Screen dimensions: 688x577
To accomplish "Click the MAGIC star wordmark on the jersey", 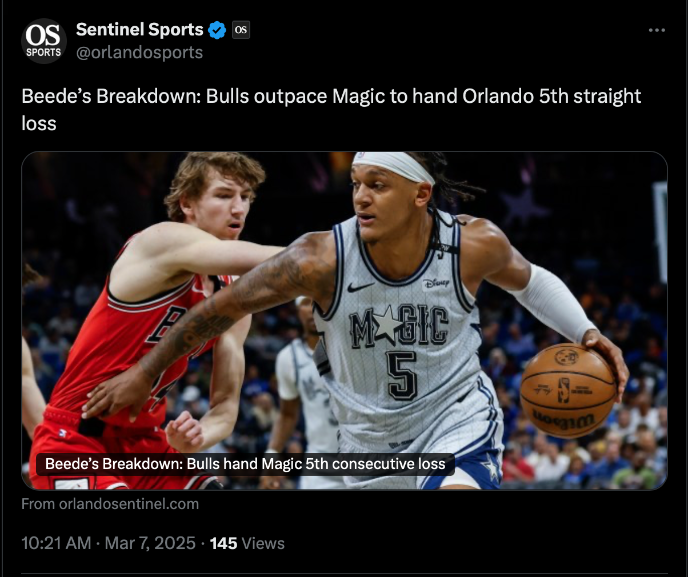I will [398, 326].
